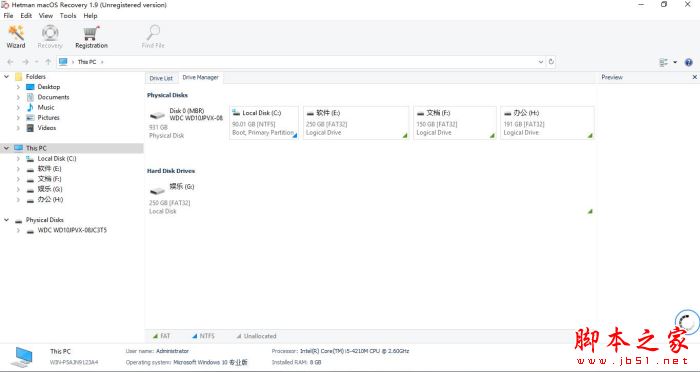Select 娱乐 (G:) in the tree

click(x=50, y=189)
